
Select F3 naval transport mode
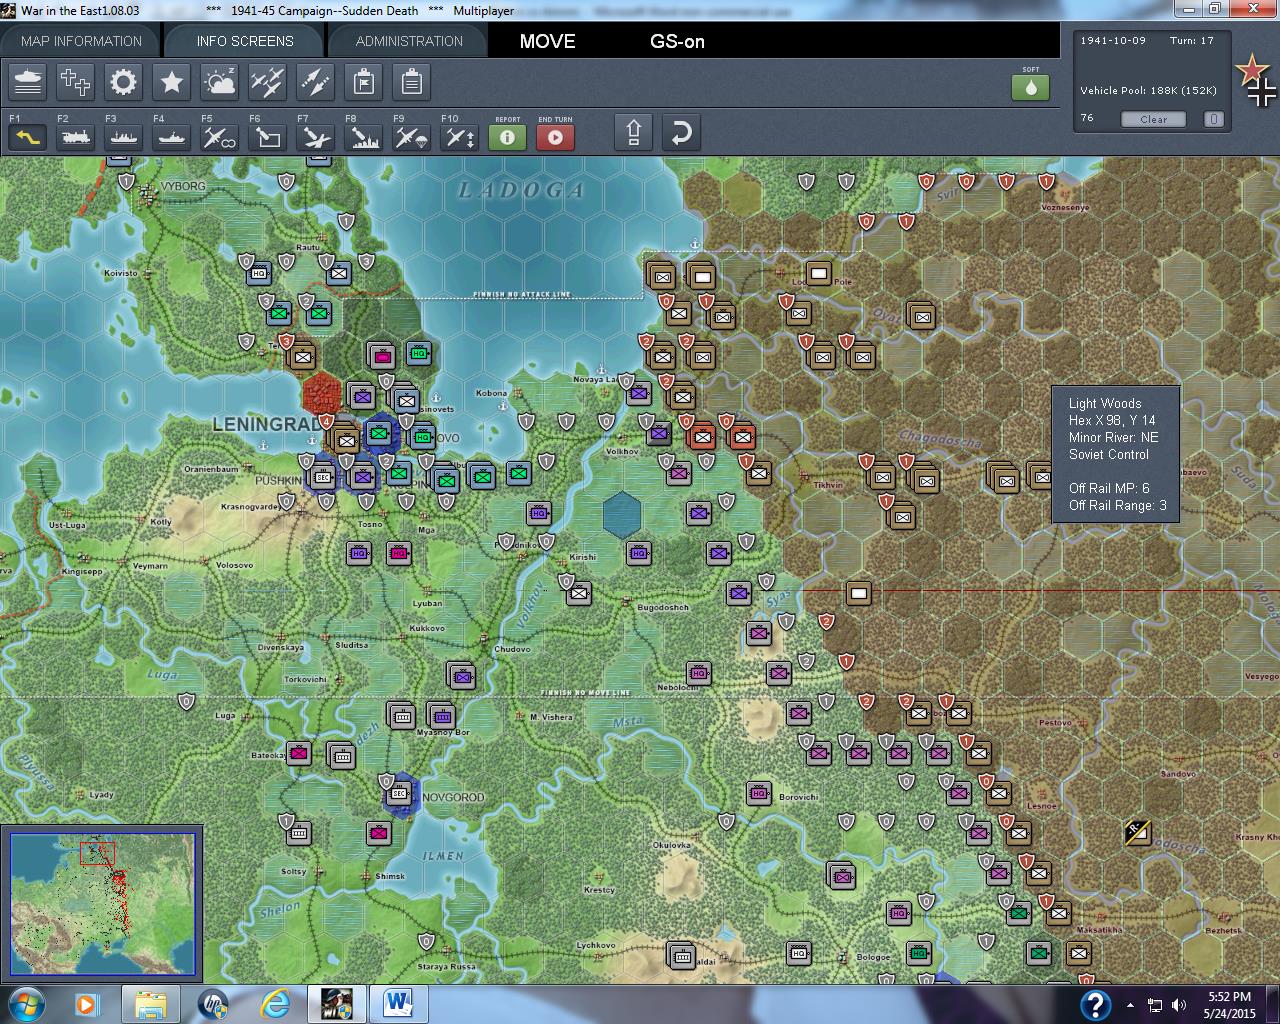point(123,136)
